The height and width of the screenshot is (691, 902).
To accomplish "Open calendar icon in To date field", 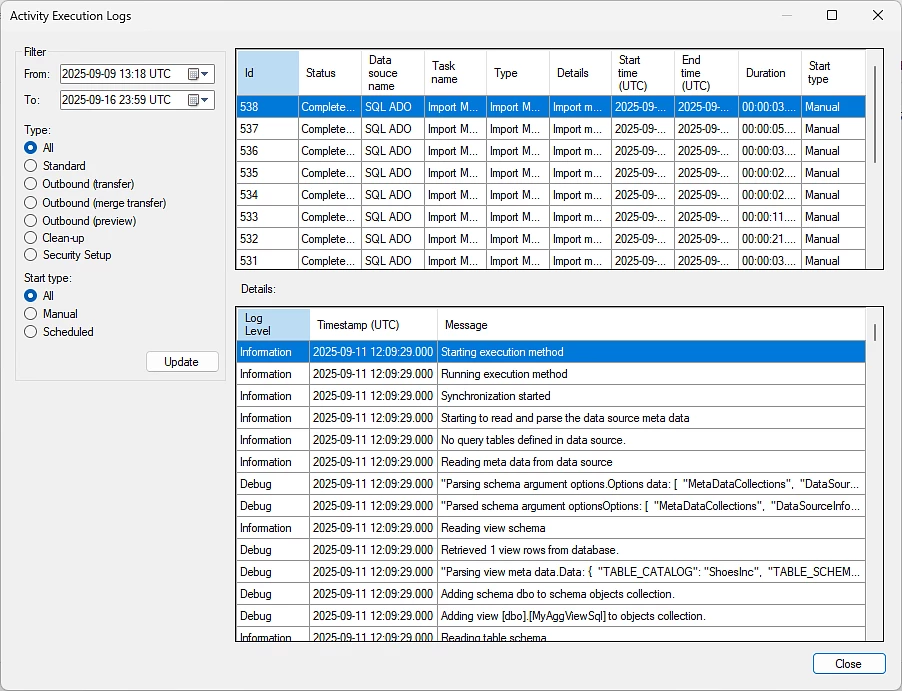I will coord(194,100).
